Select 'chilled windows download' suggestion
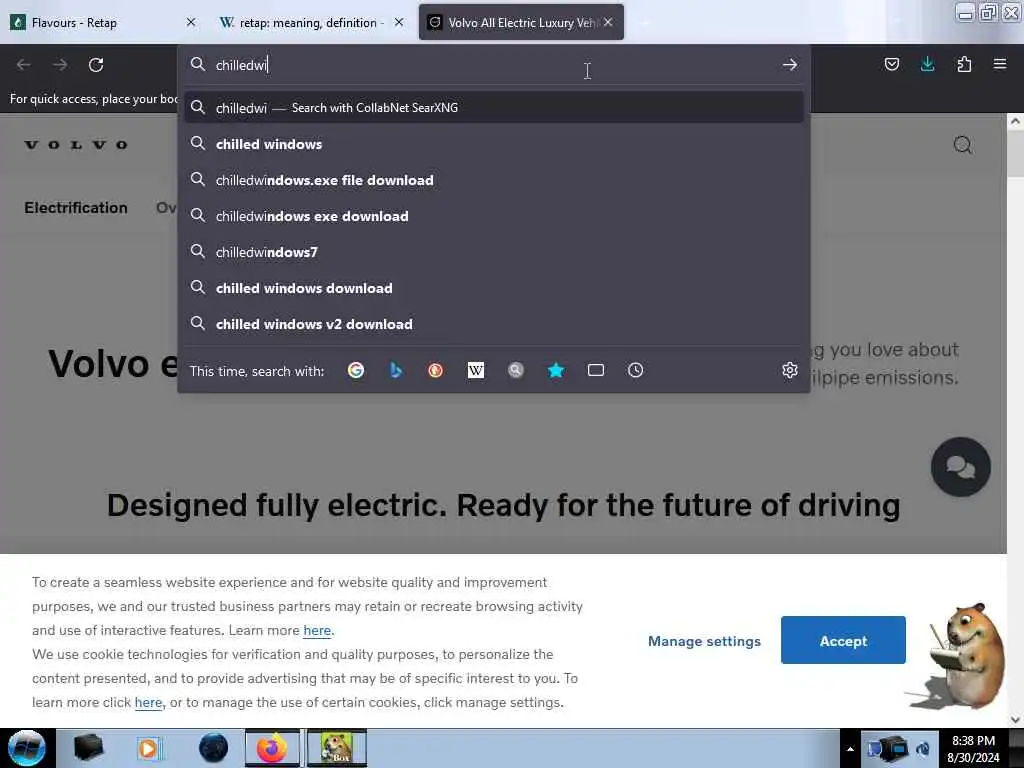Screen dimensions: 1024x768 point(494,287)
